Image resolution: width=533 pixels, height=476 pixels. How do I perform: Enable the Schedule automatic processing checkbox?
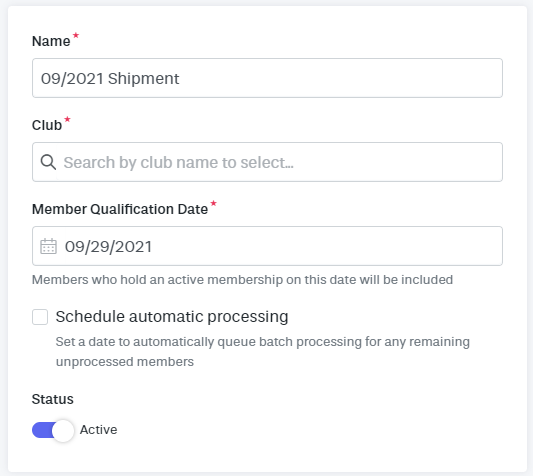pyautogui.click(x=40, y=317)
